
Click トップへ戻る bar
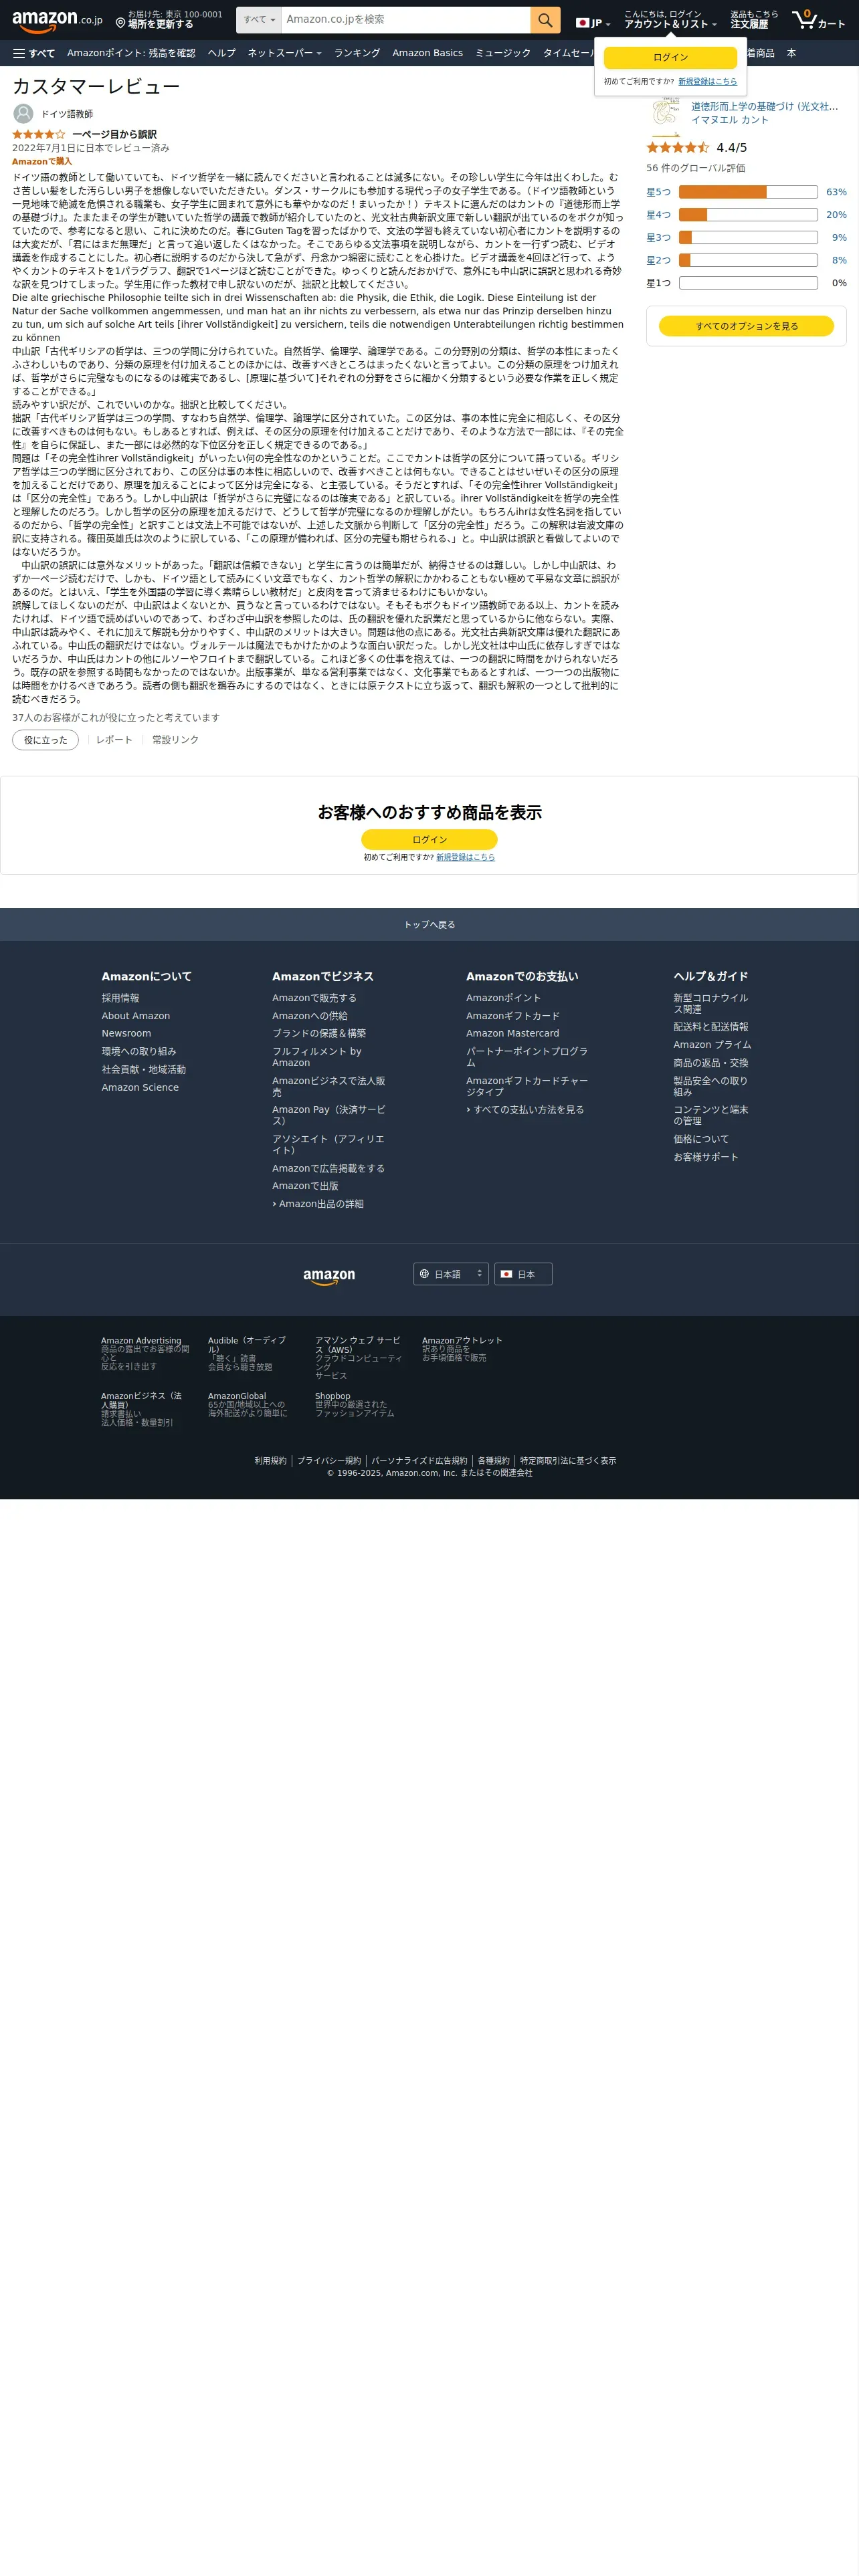pyautogui.click(x=429, y=925)
